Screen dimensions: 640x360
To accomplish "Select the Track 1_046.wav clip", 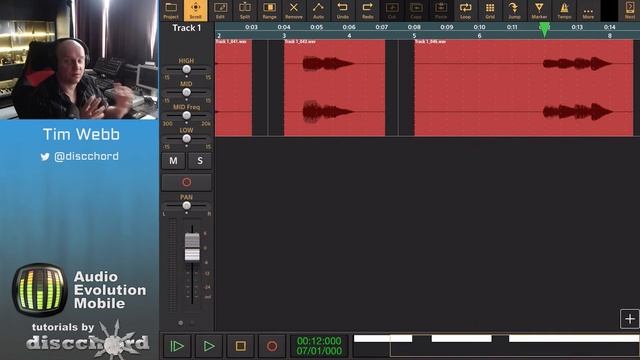I will (524, 88).
